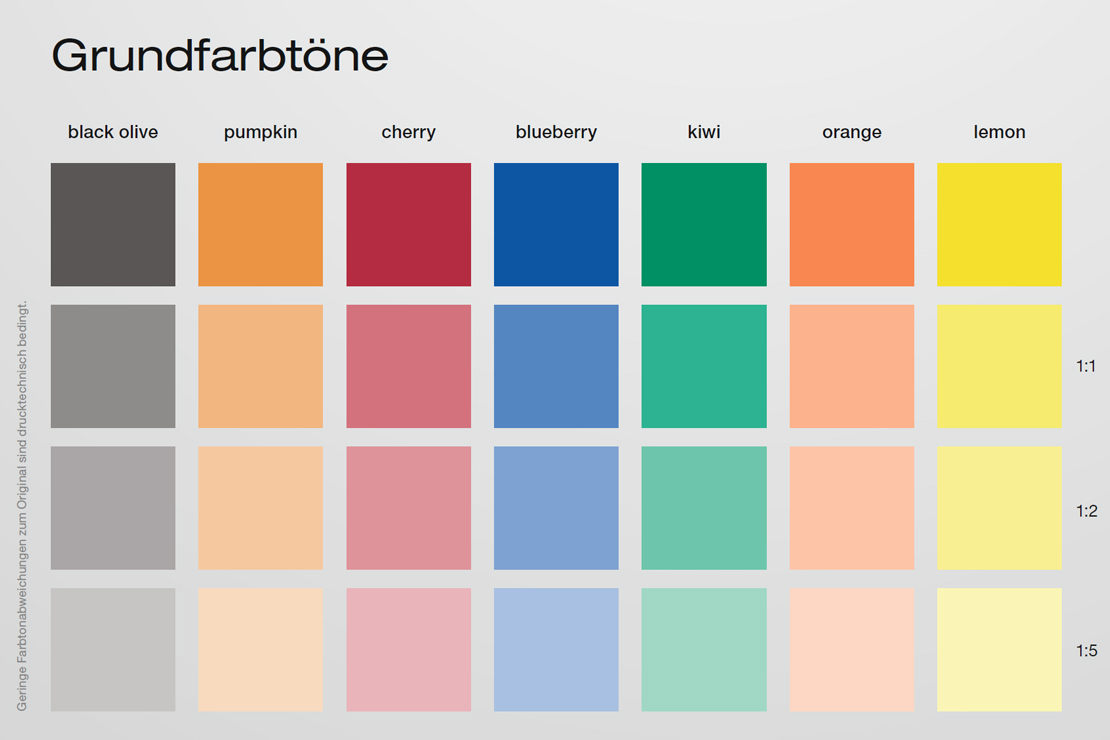Screen dimensions: 1110x740
Task: Choose the 1:5 lemon tint swatch
Action: 999,650
